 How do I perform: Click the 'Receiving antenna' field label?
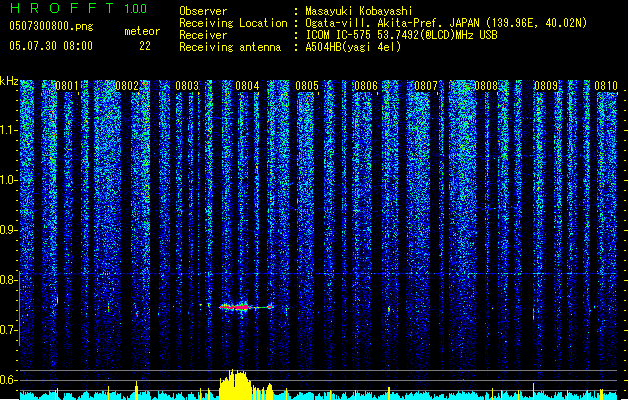click(230, 47)
